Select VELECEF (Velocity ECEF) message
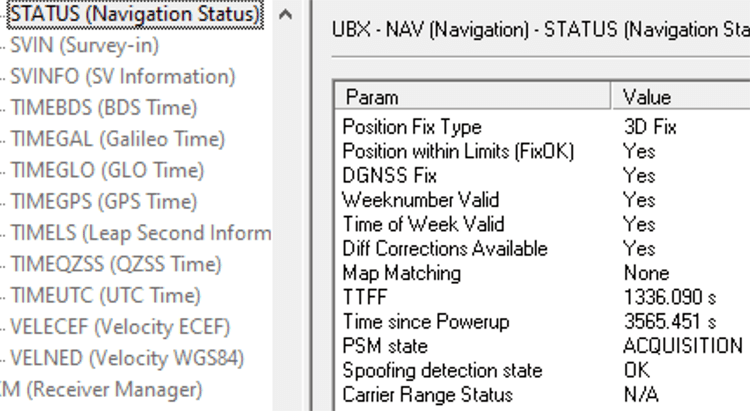 point(119,327)
